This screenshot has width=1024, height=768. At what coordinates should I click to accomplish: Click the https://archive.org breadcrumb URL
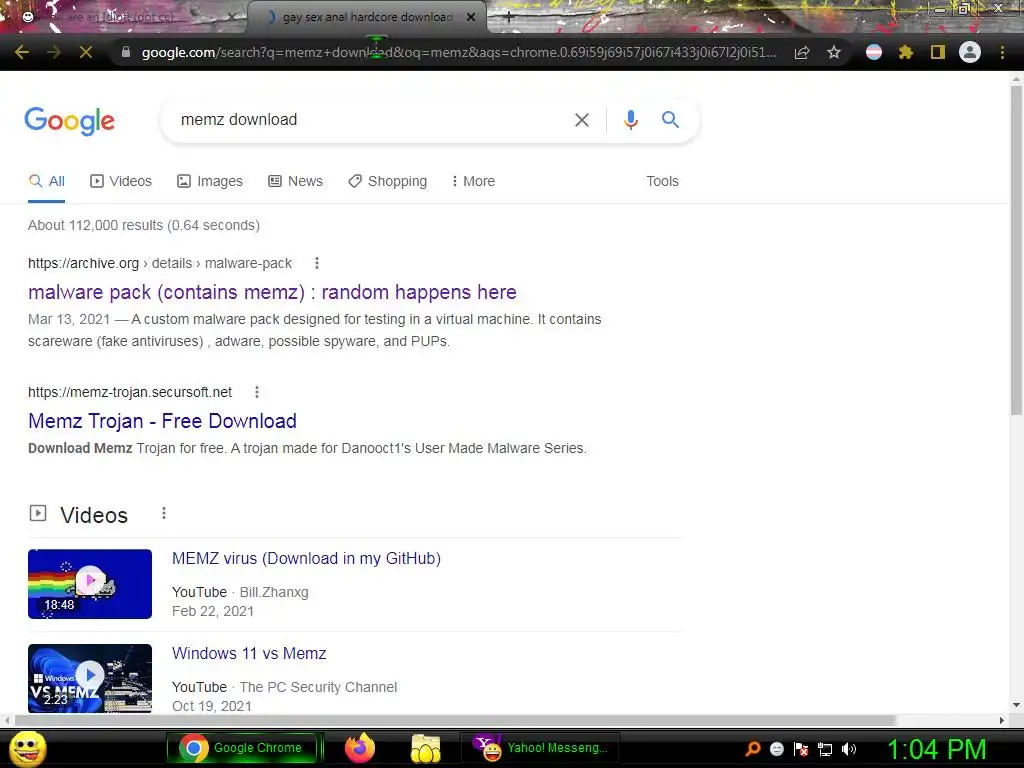click(160, 263)
